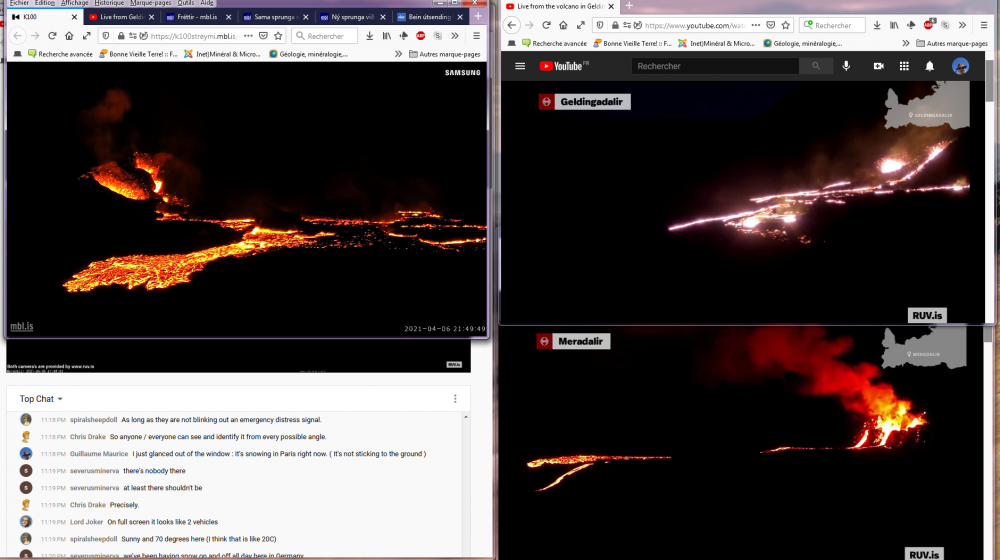This screenshot has width=1000, height=560.
Task: Open the YouTube hamburger guide menu
Action: [520, 66]
